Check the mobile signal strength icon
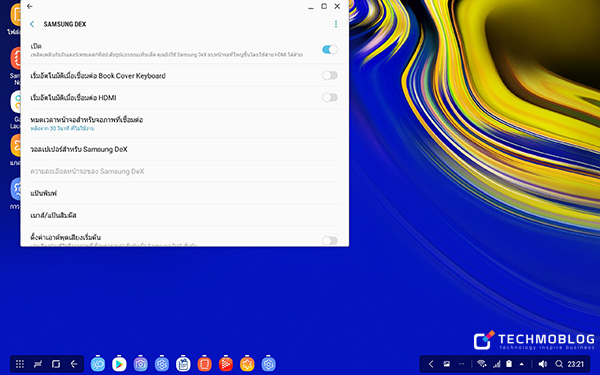This screenshot has height=375, width=600. point(497,364)
